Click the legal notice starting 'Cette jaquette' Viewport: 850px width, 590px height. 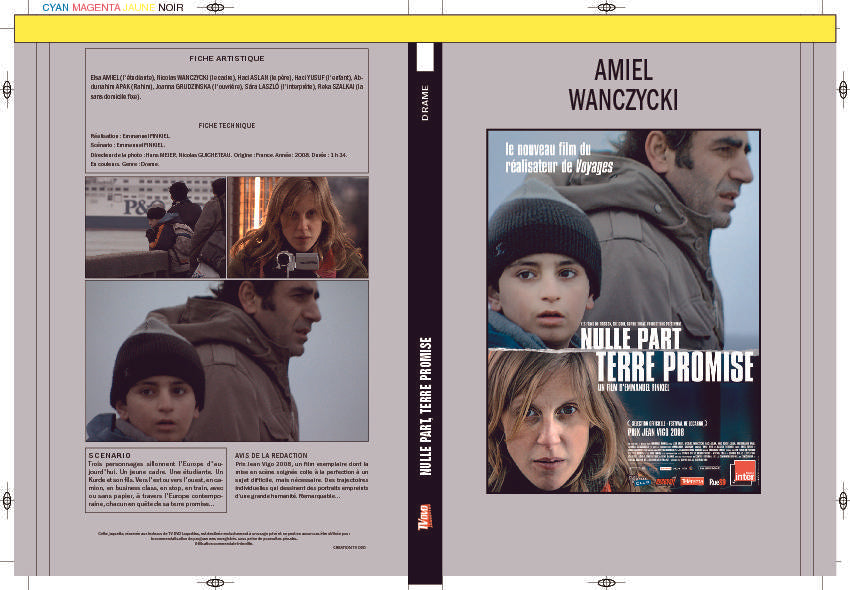[224, 538]
